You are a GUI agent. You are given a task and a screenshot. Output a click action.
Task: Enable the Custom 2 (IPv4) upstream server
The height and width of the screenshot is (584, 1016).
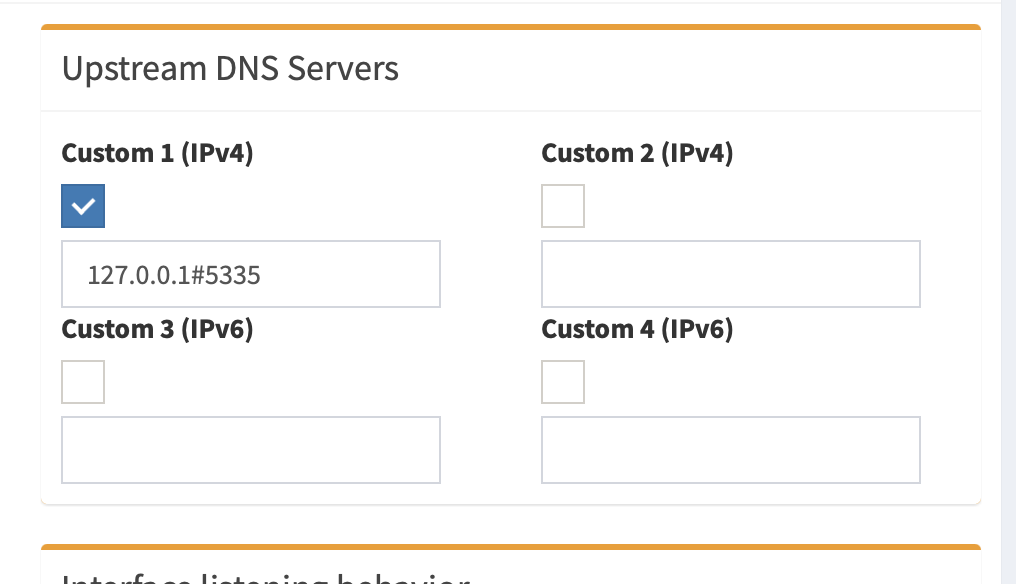tap(563, 206)
